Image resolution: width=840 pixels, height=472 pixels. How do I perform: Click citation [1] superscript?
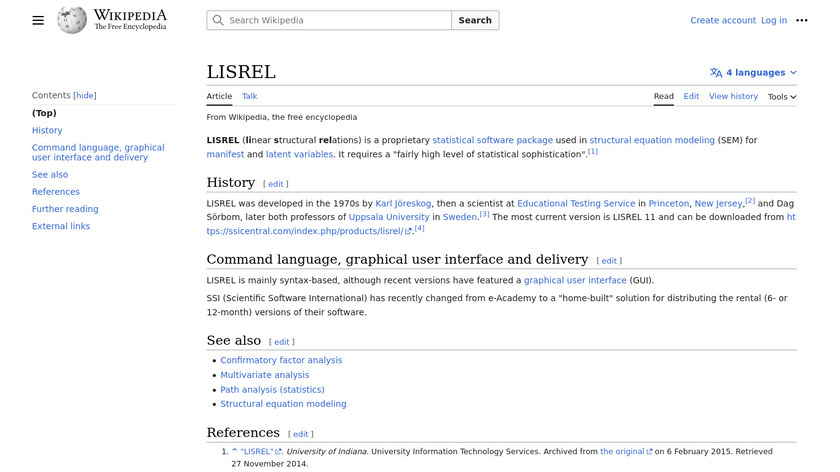click(x=592, y=152)
